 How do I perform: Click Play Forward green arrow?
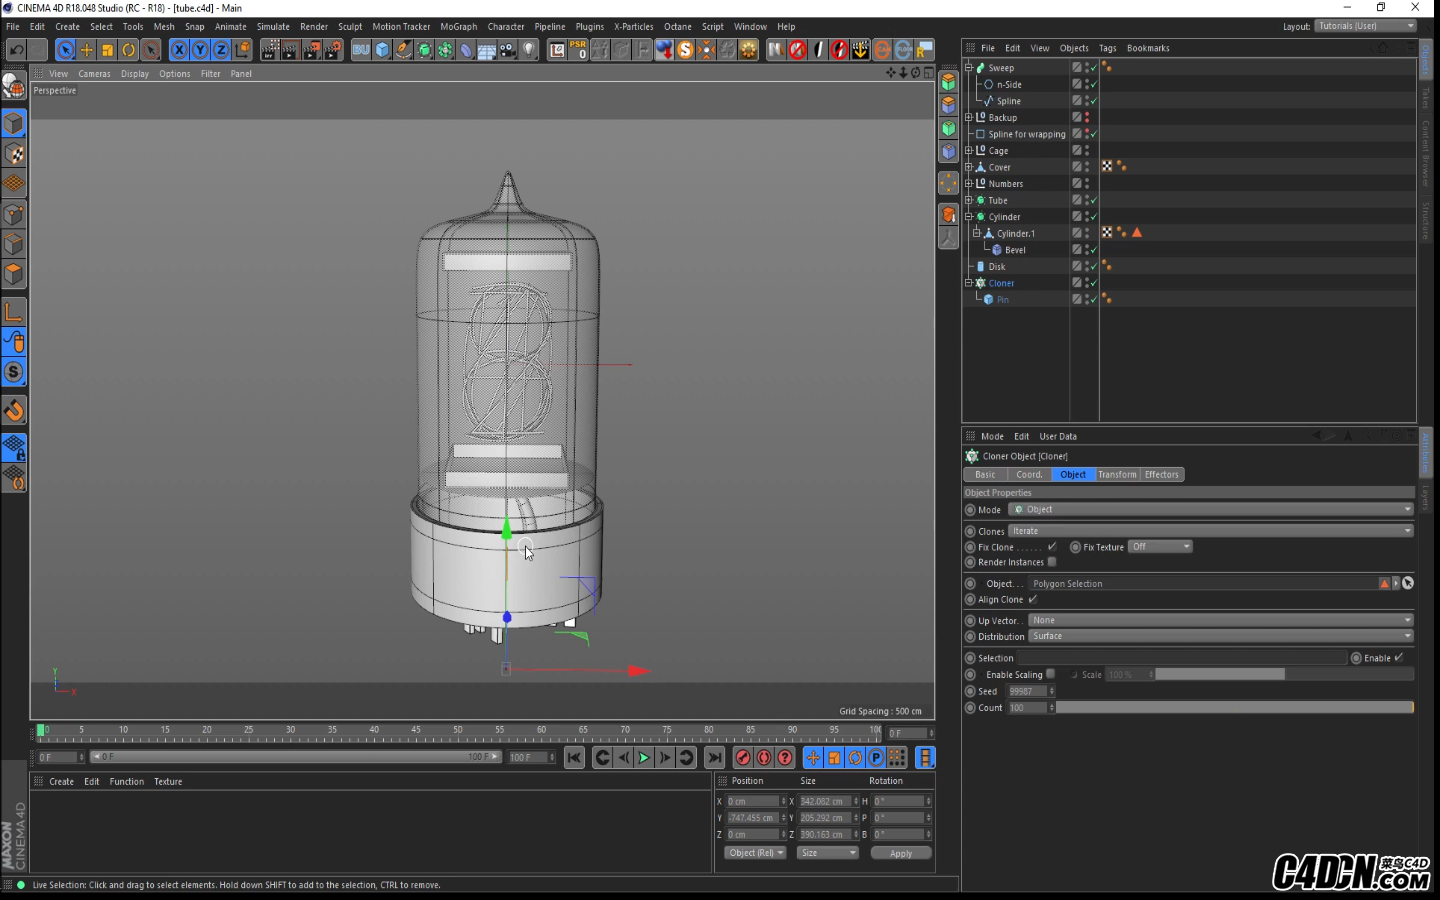tap(644, 758)
